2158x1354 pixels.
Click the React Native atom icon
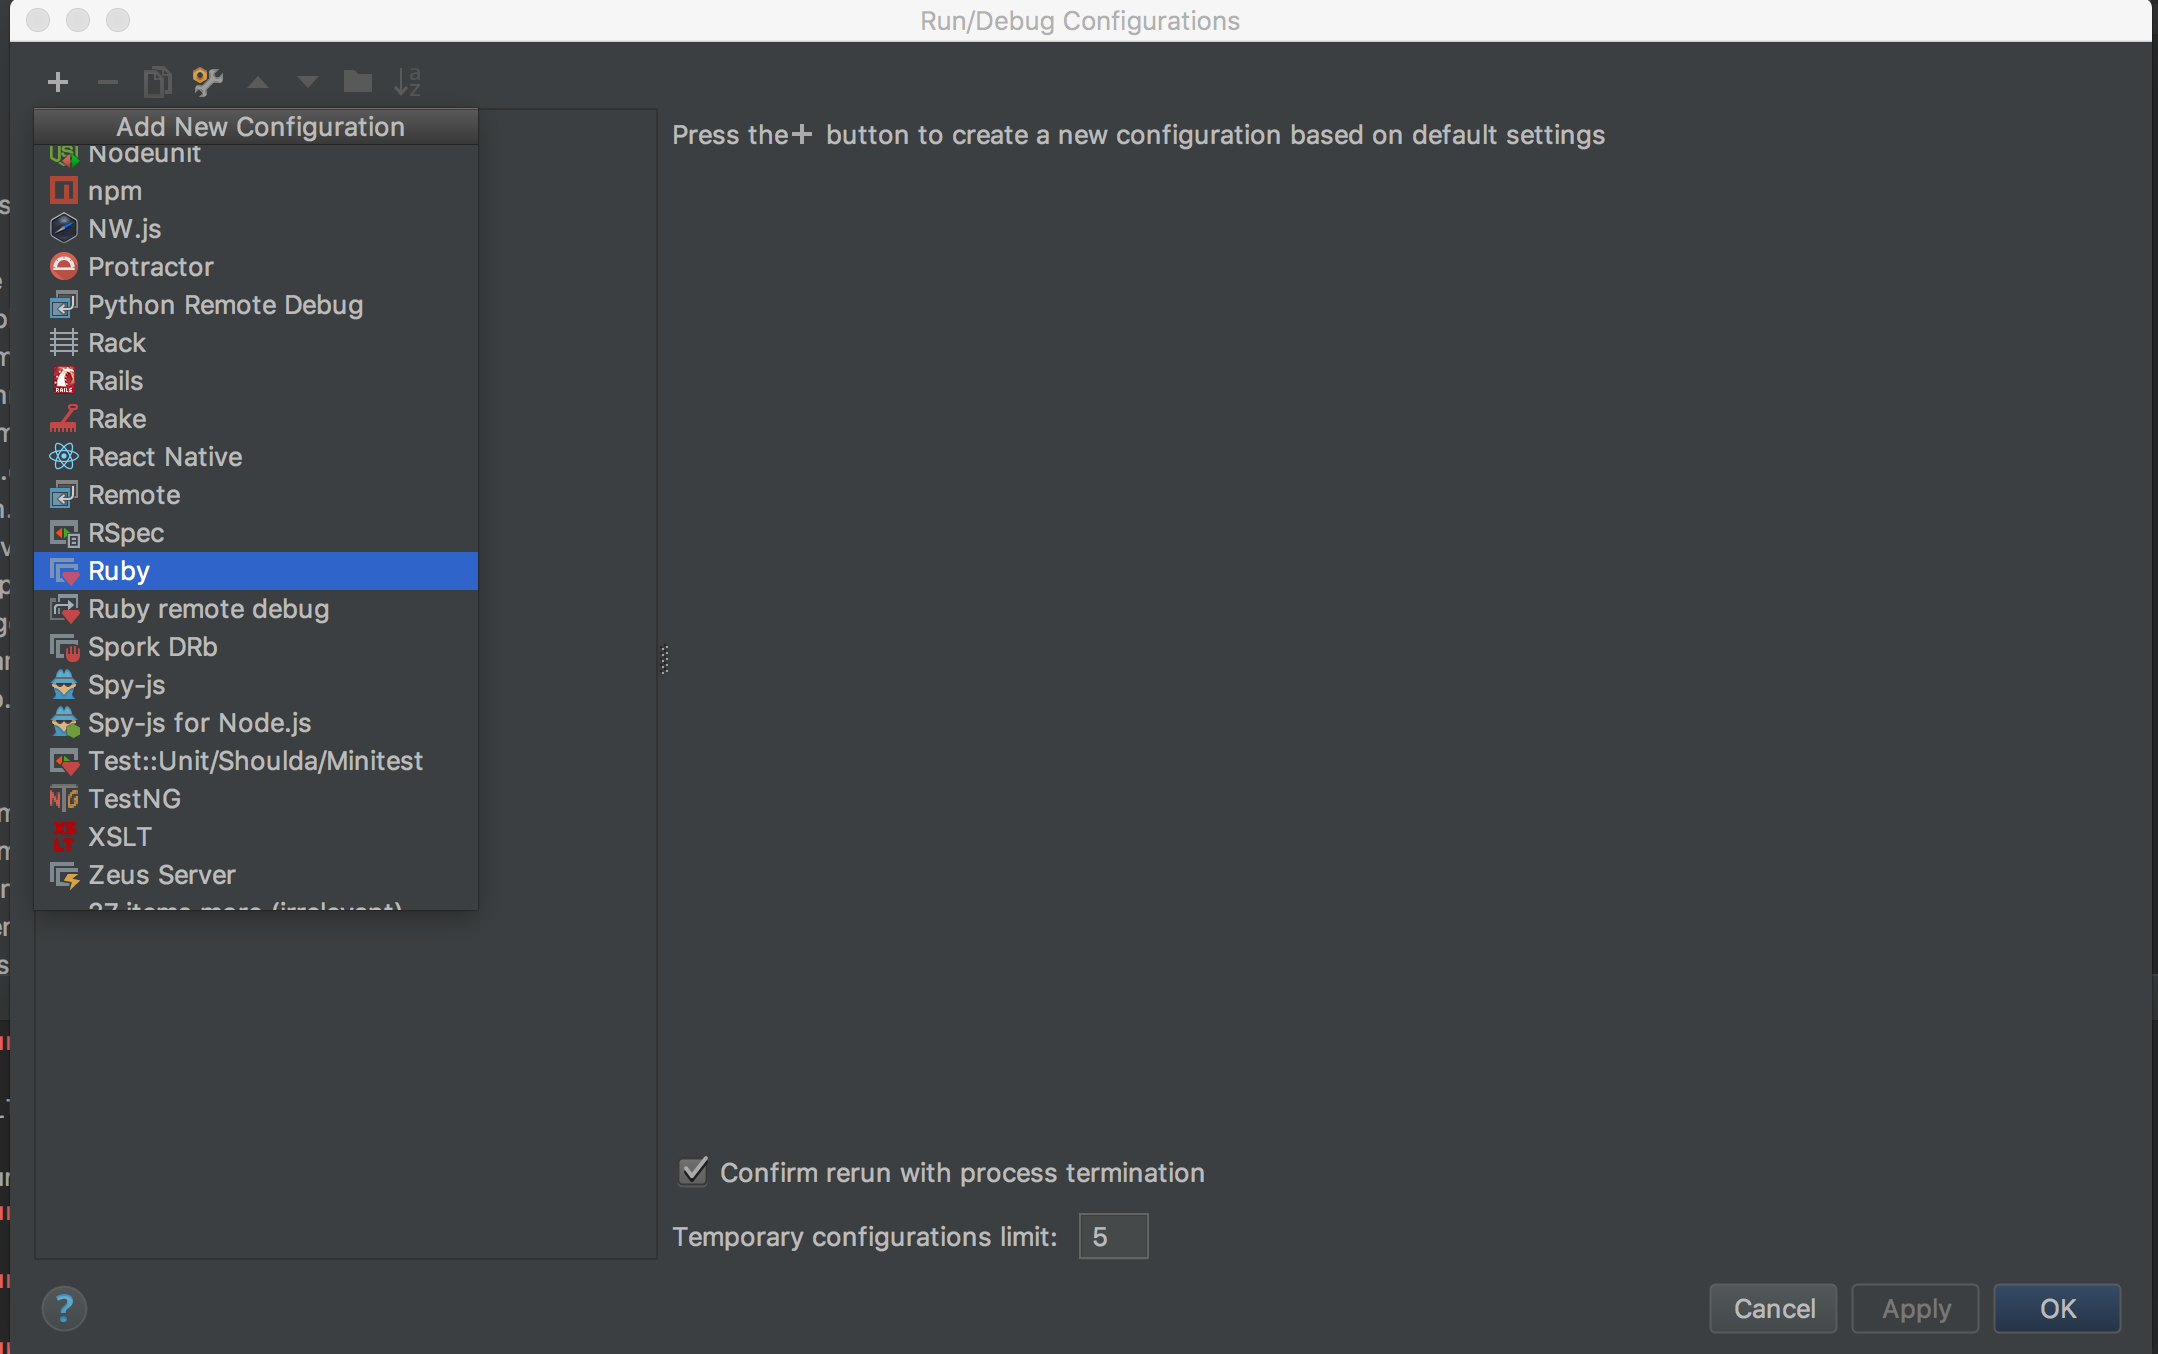point(64,456)
